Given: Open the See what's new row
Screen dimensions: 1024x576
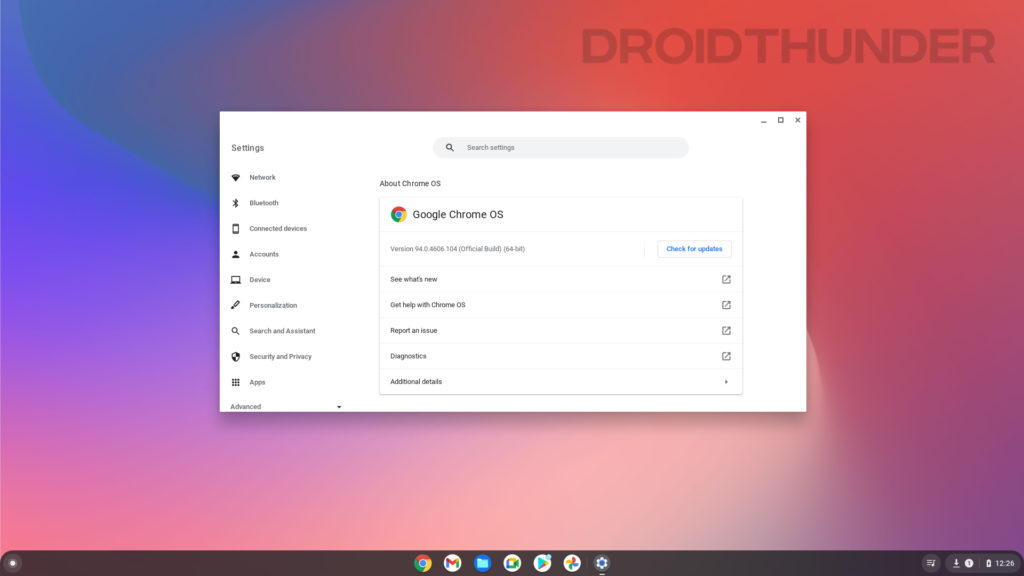Looking at the screenshot, I should [561, 280].
